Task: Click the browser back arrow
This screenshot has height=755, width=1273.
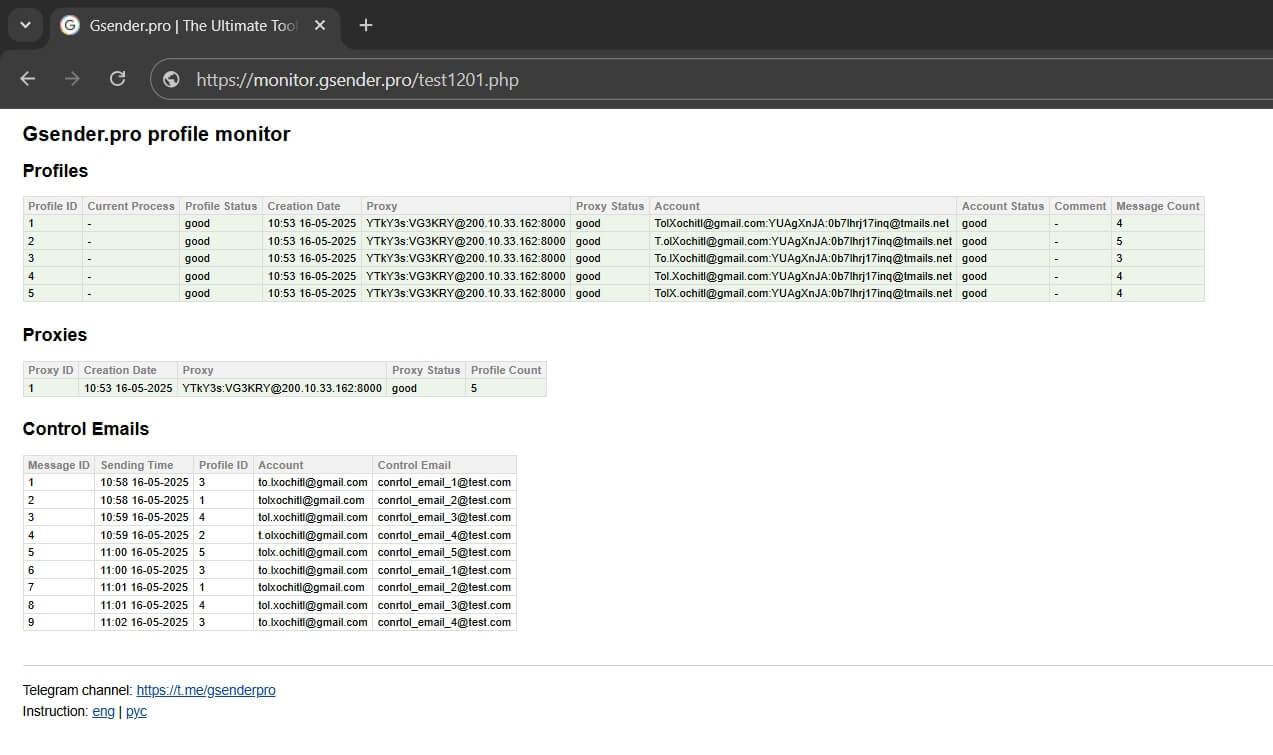Action: (27, 79)
